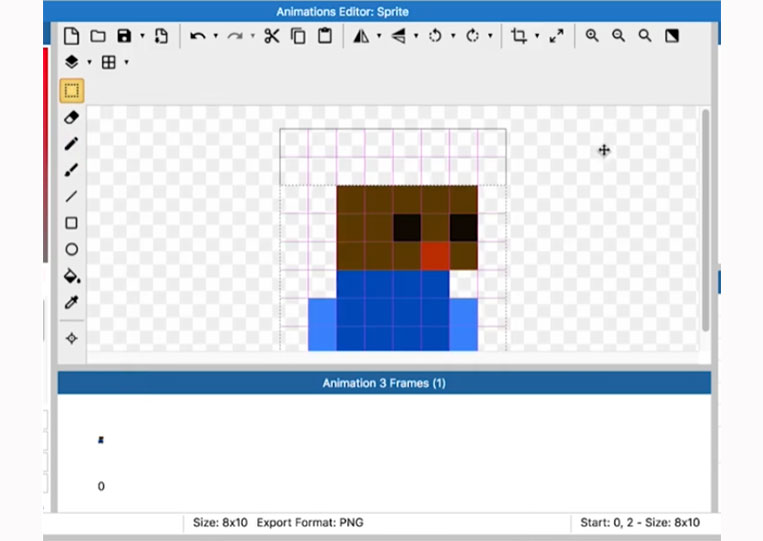Click the import/reload file icon

click(x=161, y=36)
